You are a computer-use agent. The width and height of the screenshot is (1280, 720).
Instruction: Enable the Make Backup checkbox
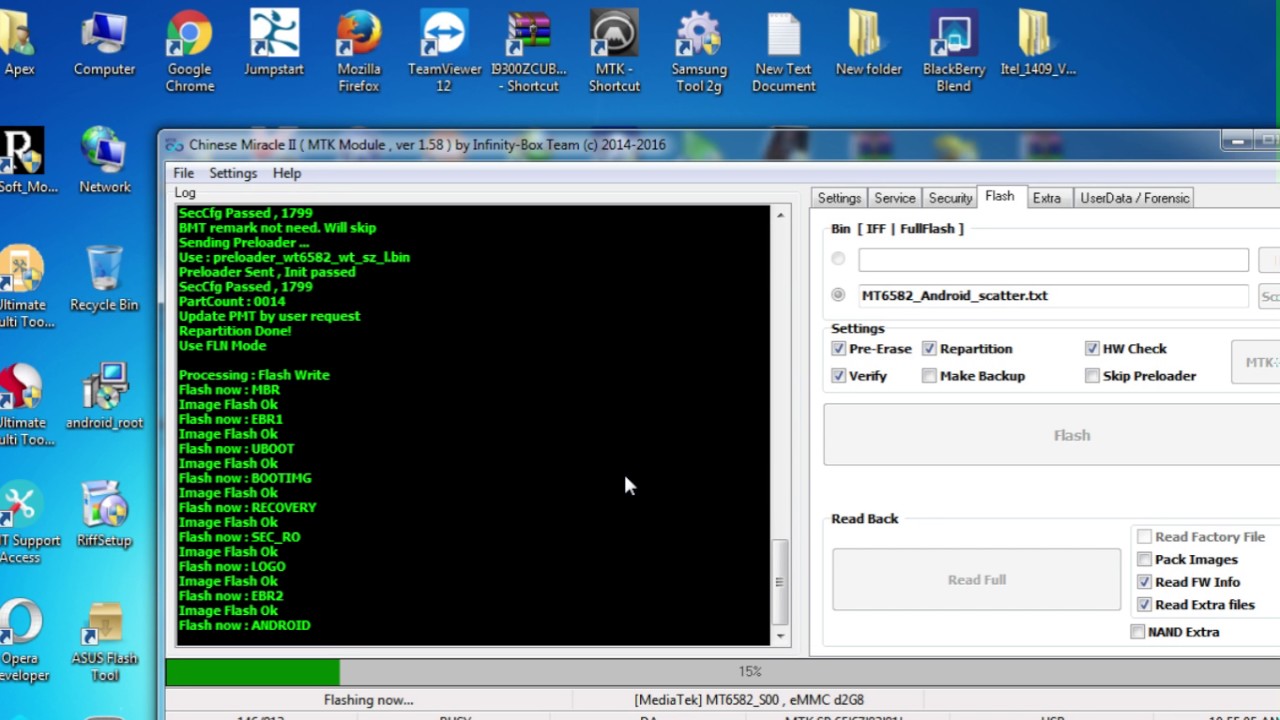click(929, 376)
